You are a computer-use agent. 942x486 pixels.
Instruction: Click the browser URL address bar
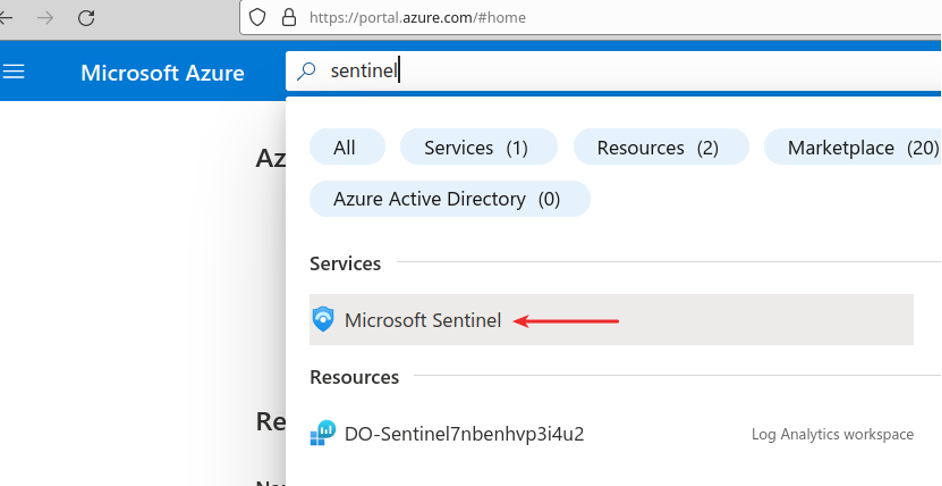600,17
